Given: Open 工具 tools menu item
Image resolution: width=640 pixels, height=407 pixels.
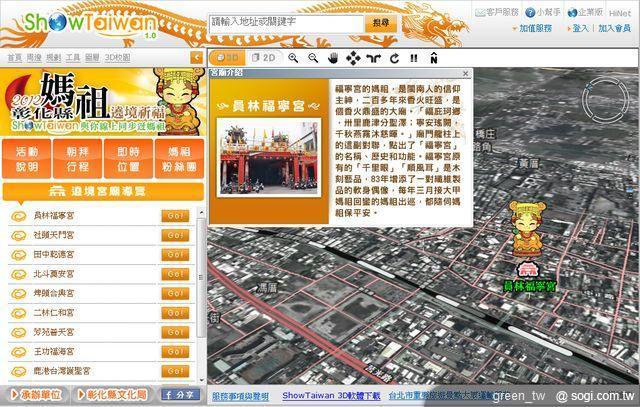Looking at the screenshot, I should (x=73, y=58).
